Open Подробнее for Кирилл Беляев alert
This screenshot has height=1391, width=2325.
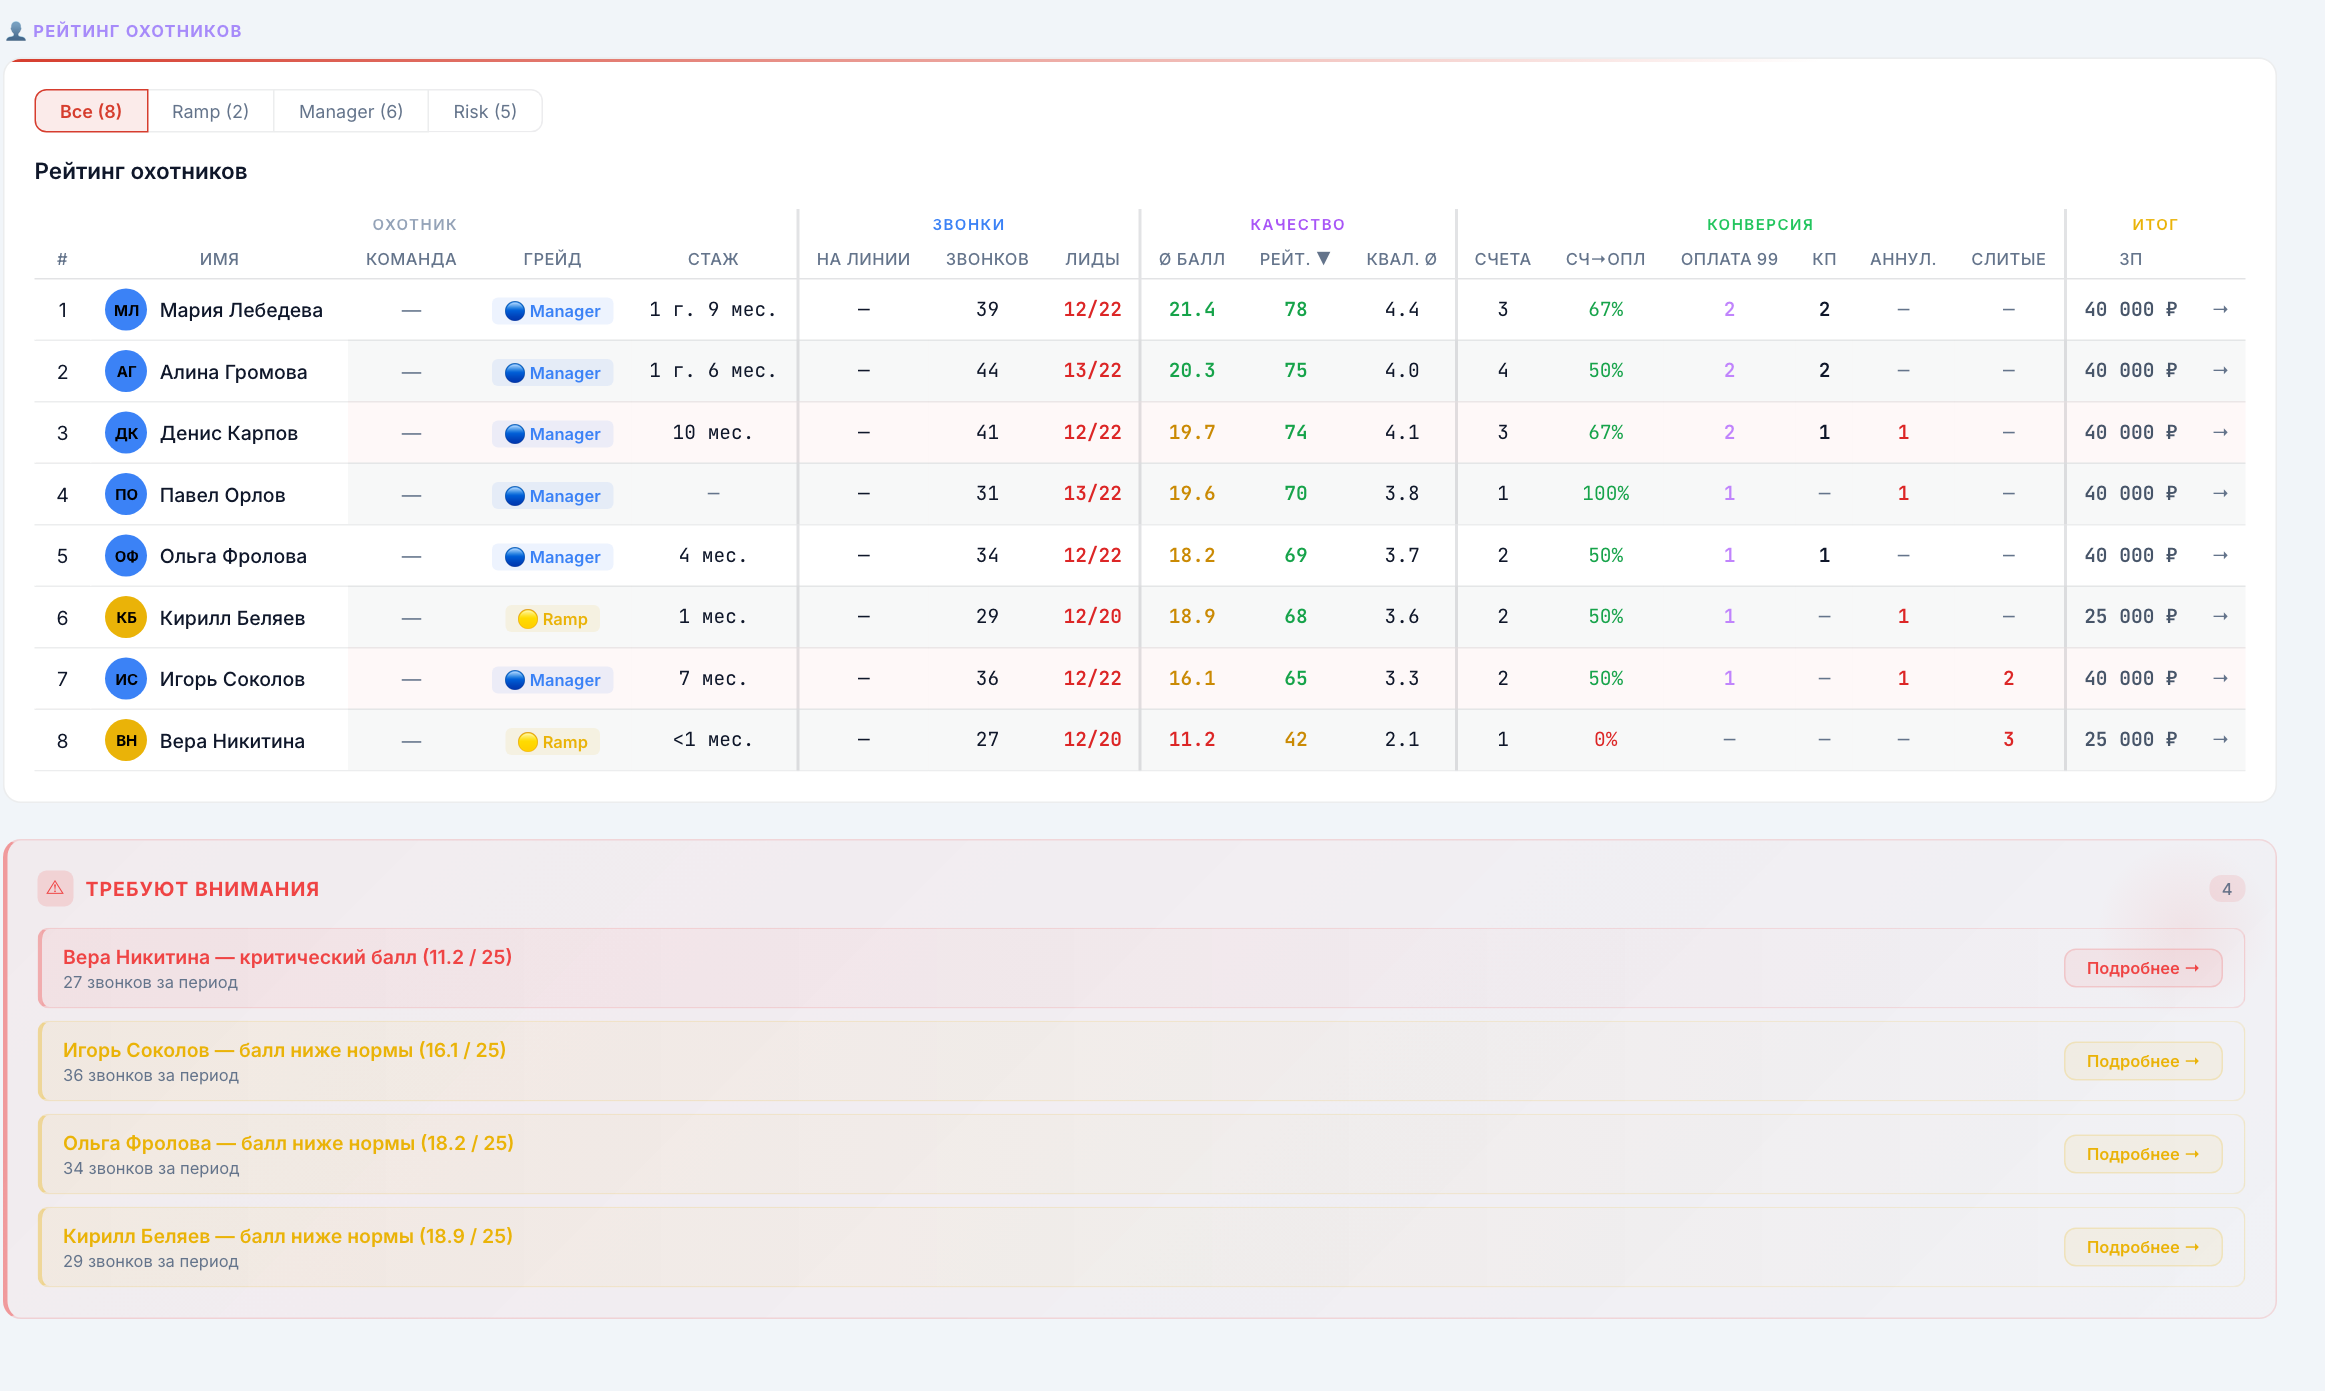(x=2143, y=1247)
